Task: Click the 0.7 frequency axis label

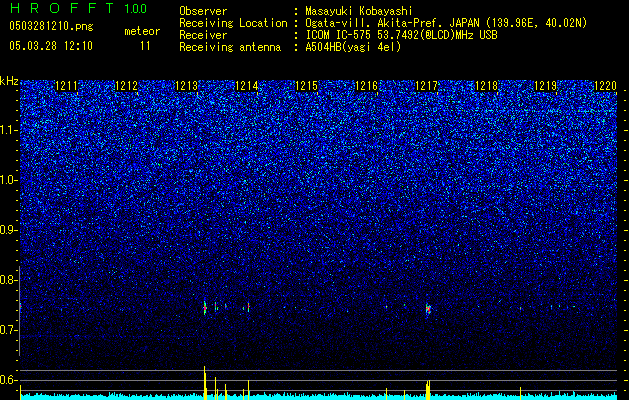Action: [8, 330]
